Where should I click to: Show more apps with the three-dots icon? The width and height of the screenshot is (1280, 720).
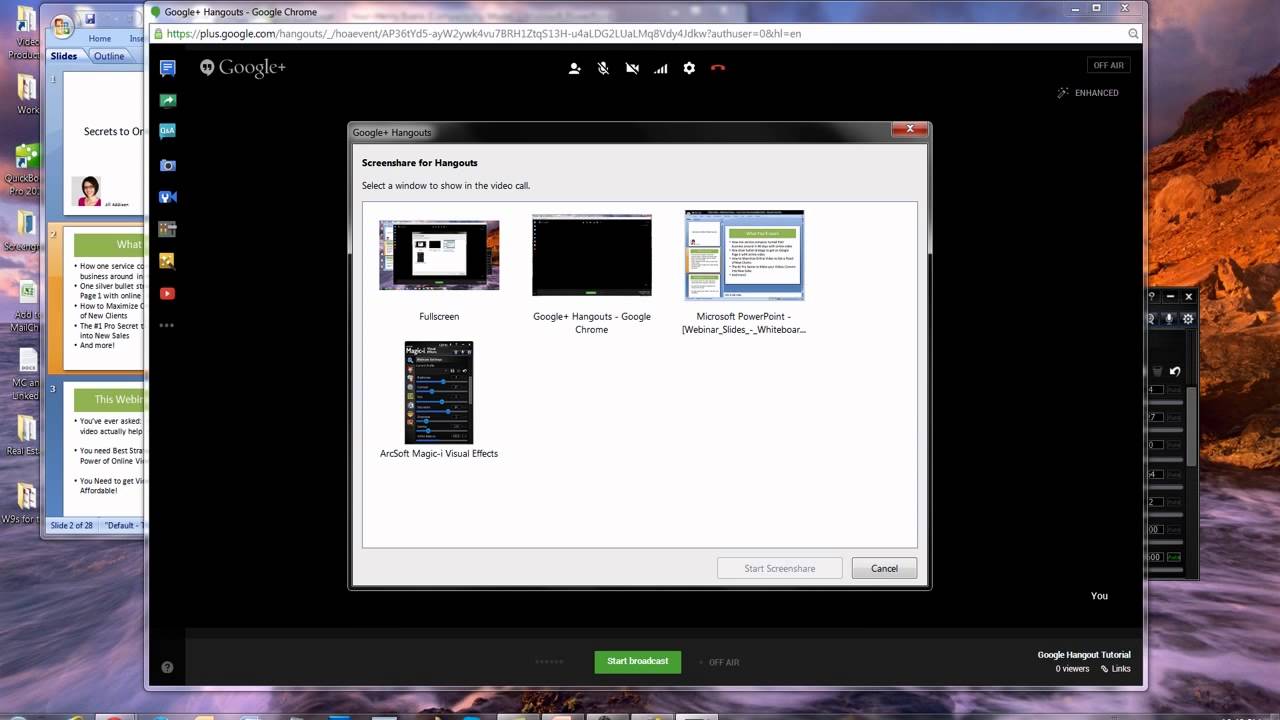click(x=167, y=325)
